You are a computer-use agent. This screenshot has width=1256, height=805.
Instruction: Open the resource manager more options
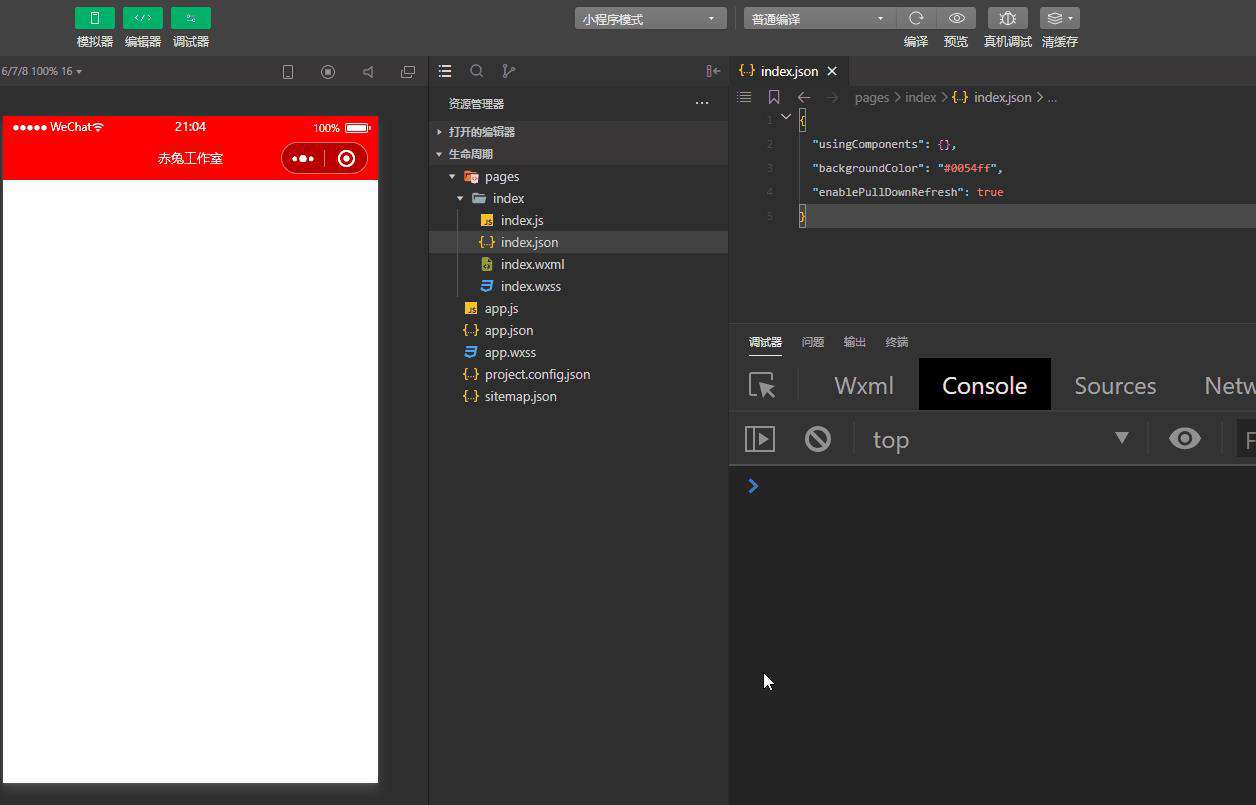coord(702,103)
